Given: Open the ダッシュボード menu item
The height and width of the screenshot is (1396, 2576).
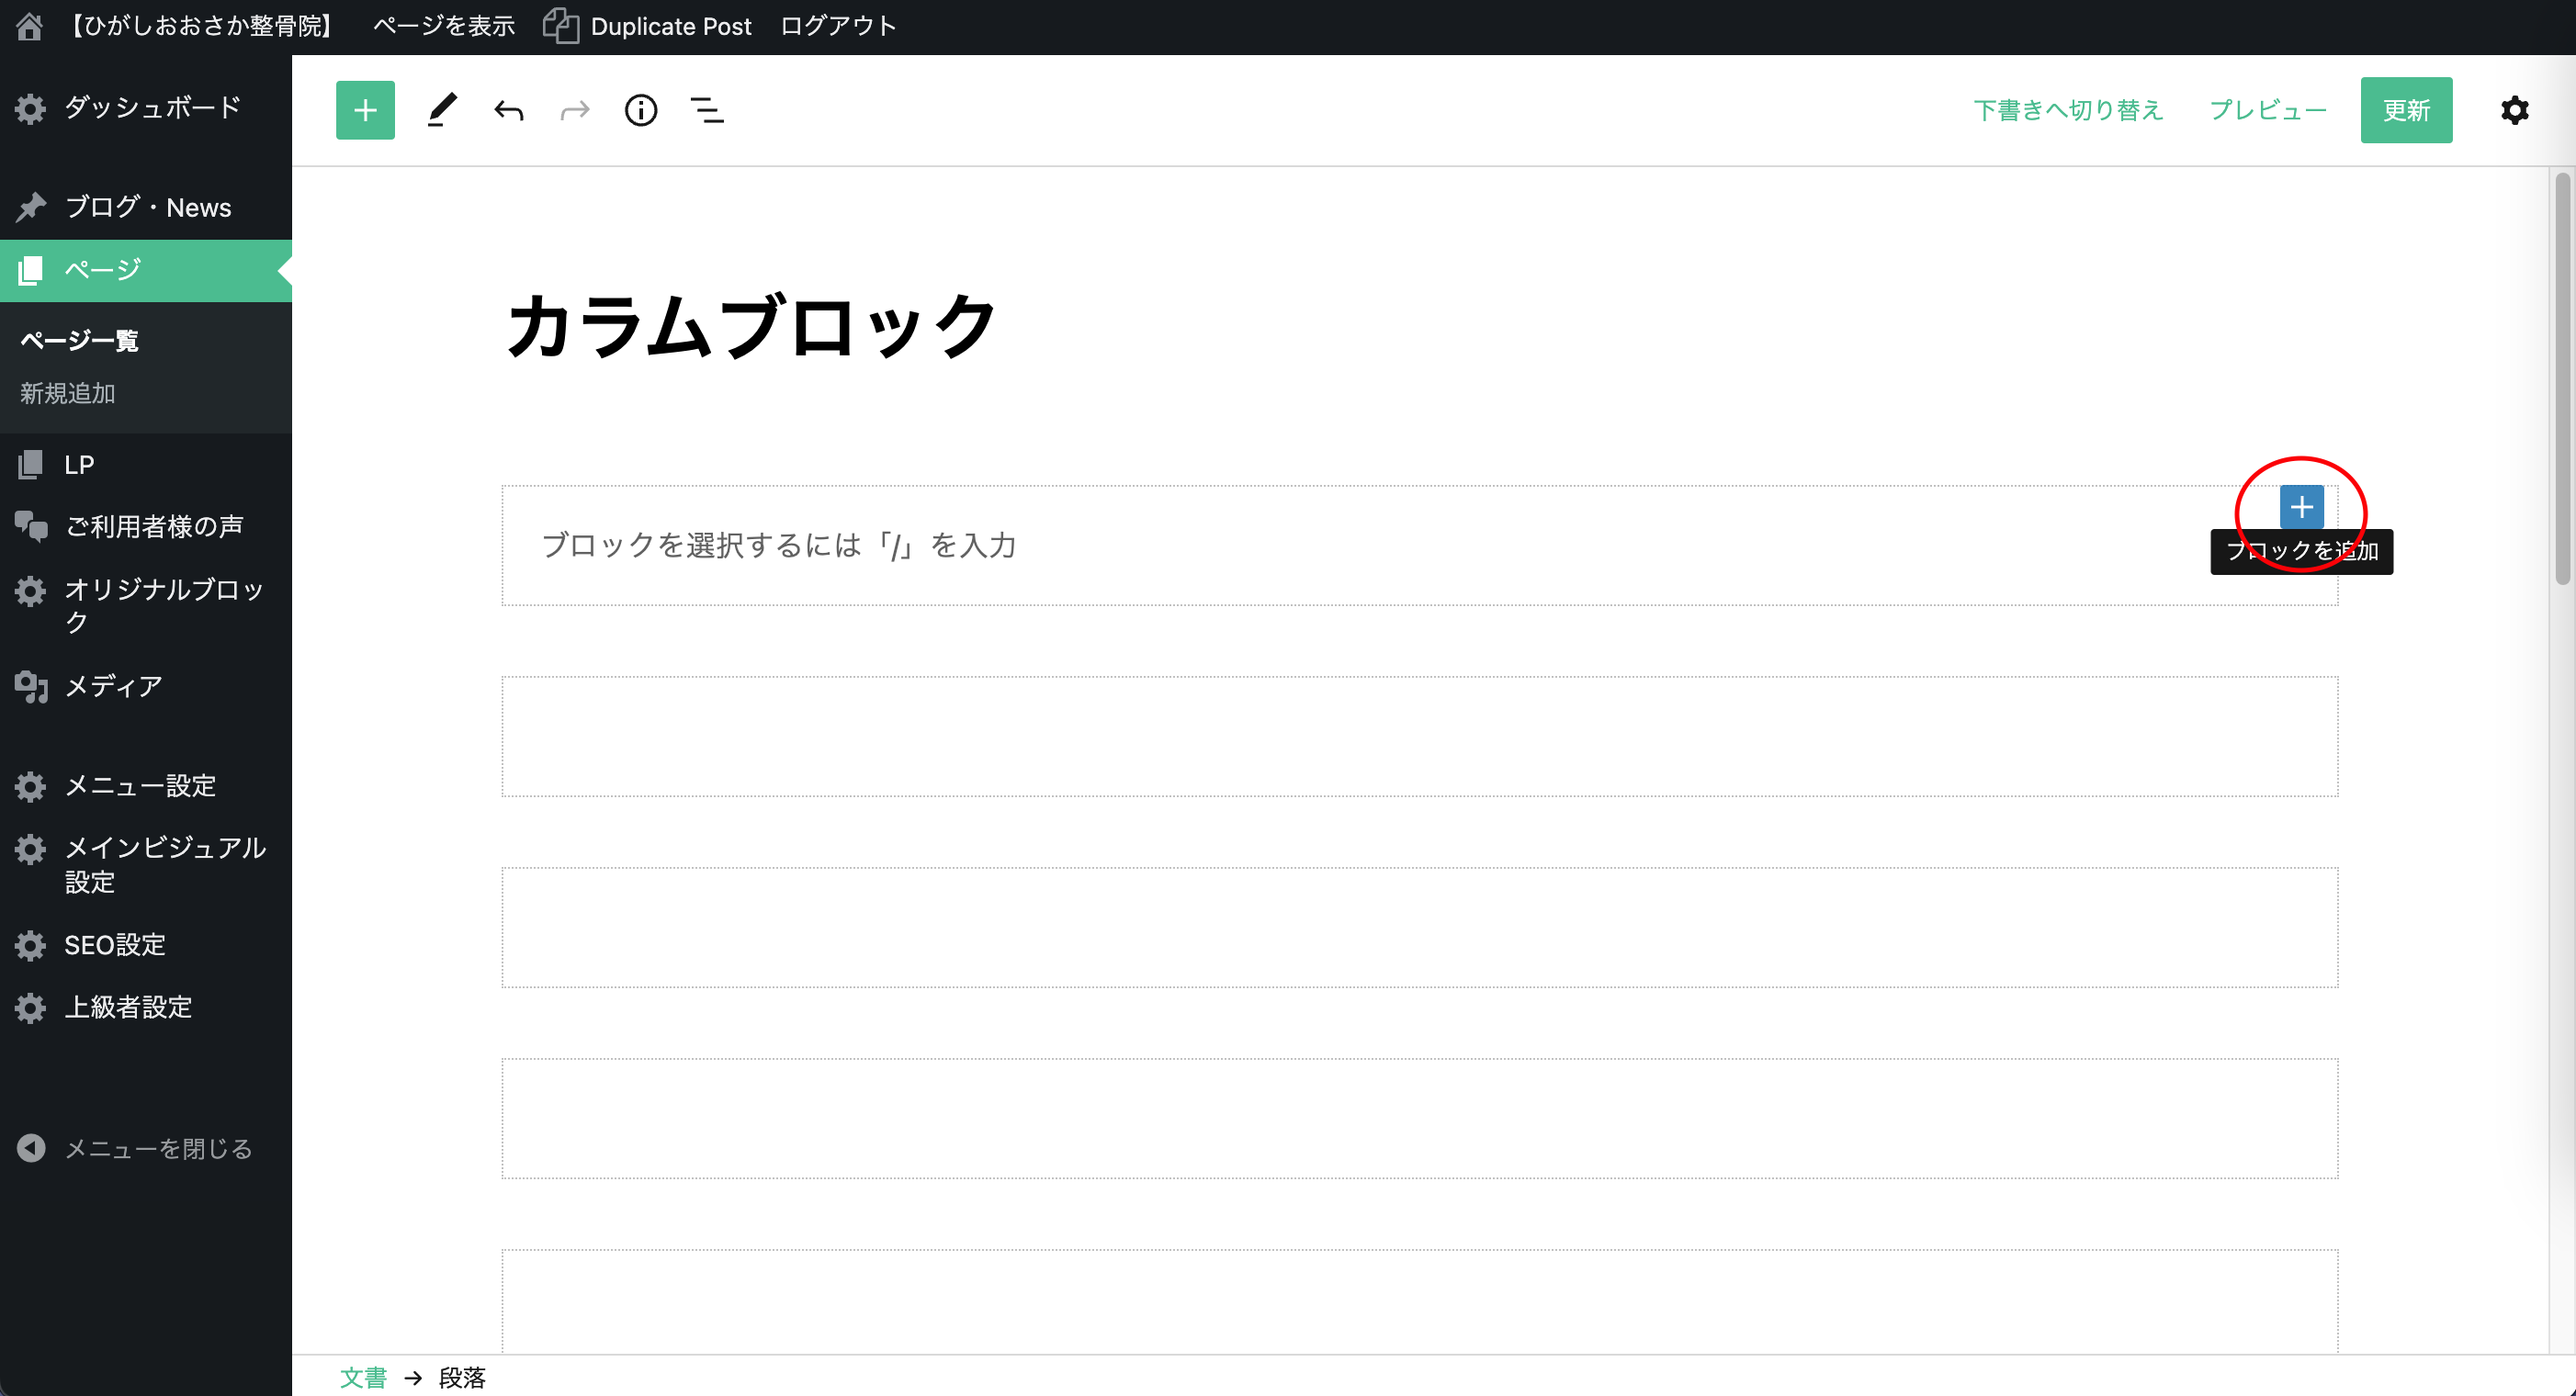Looking at the screenshot, I should point(152,108).
